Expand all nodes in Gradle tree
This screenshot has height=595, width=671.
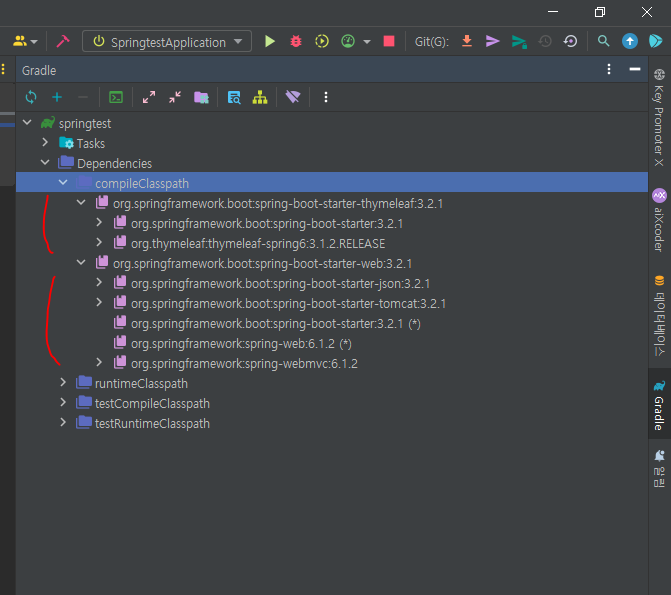(x=149, y=97)
